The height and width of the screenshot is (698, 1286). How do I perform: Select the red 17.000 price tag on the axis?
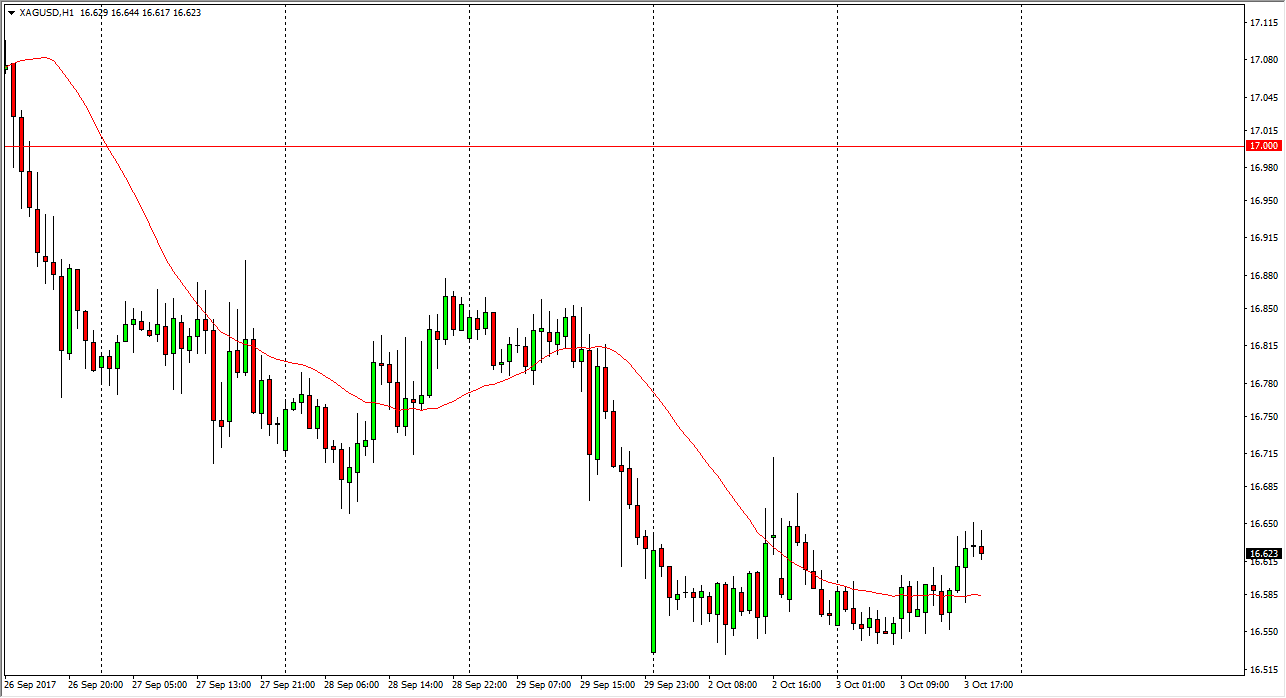pos(1263,146)
